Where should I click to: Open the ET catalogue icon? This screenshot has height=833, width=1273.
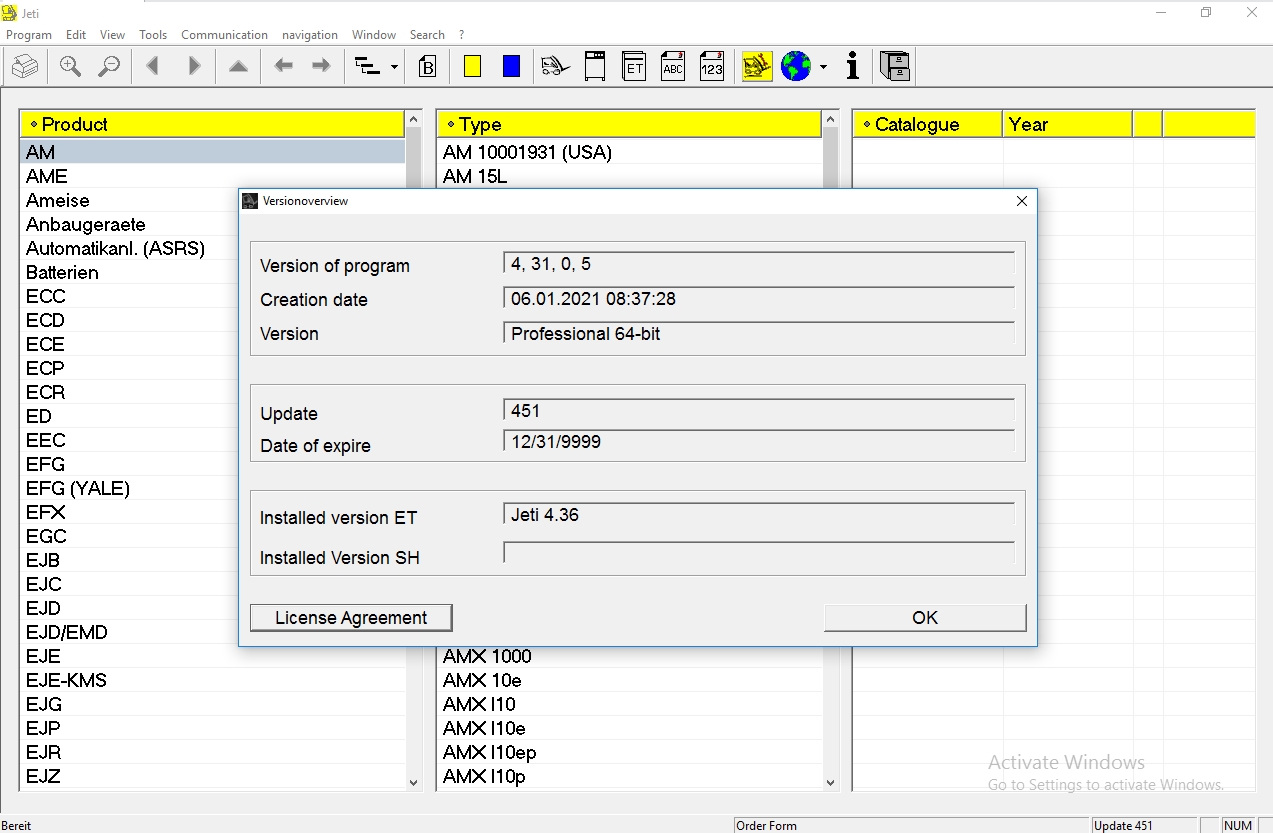(633, 66)
